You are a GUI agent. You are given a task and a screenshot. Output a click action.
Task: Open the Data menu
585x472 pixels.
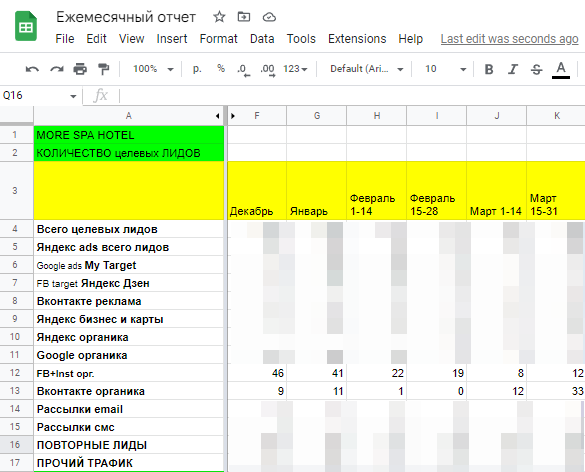pyautogui.click(x=262, y=39)
